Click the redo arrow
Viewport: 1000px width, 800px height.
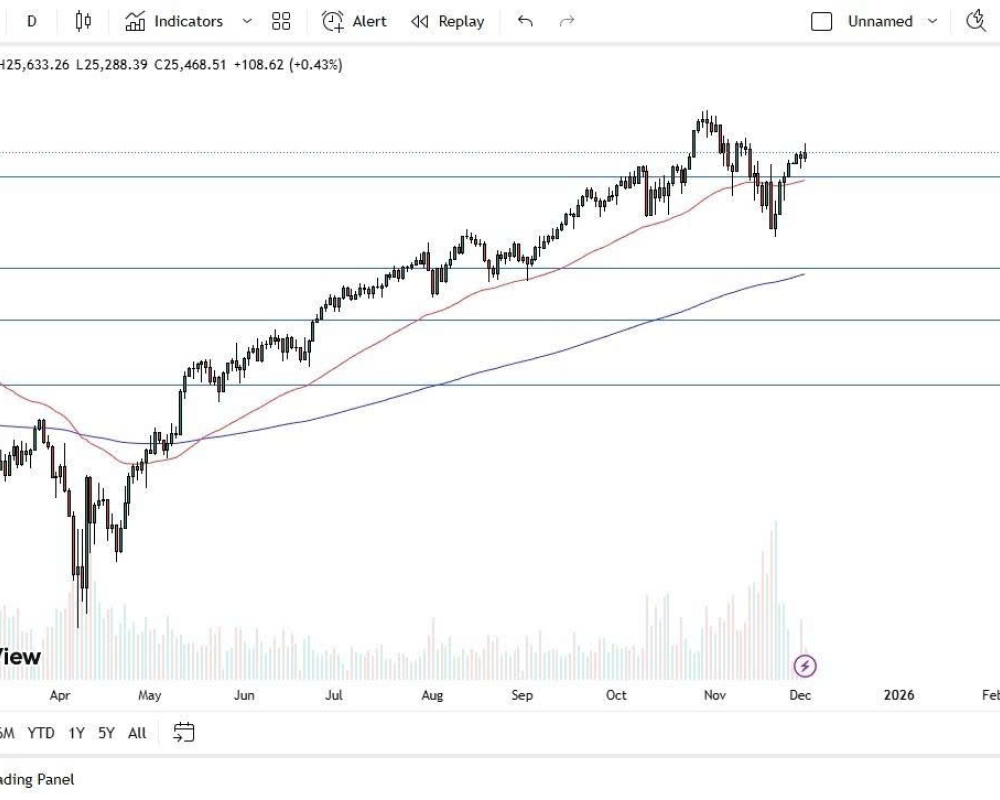pyautogui.click(x=567, y=21)
